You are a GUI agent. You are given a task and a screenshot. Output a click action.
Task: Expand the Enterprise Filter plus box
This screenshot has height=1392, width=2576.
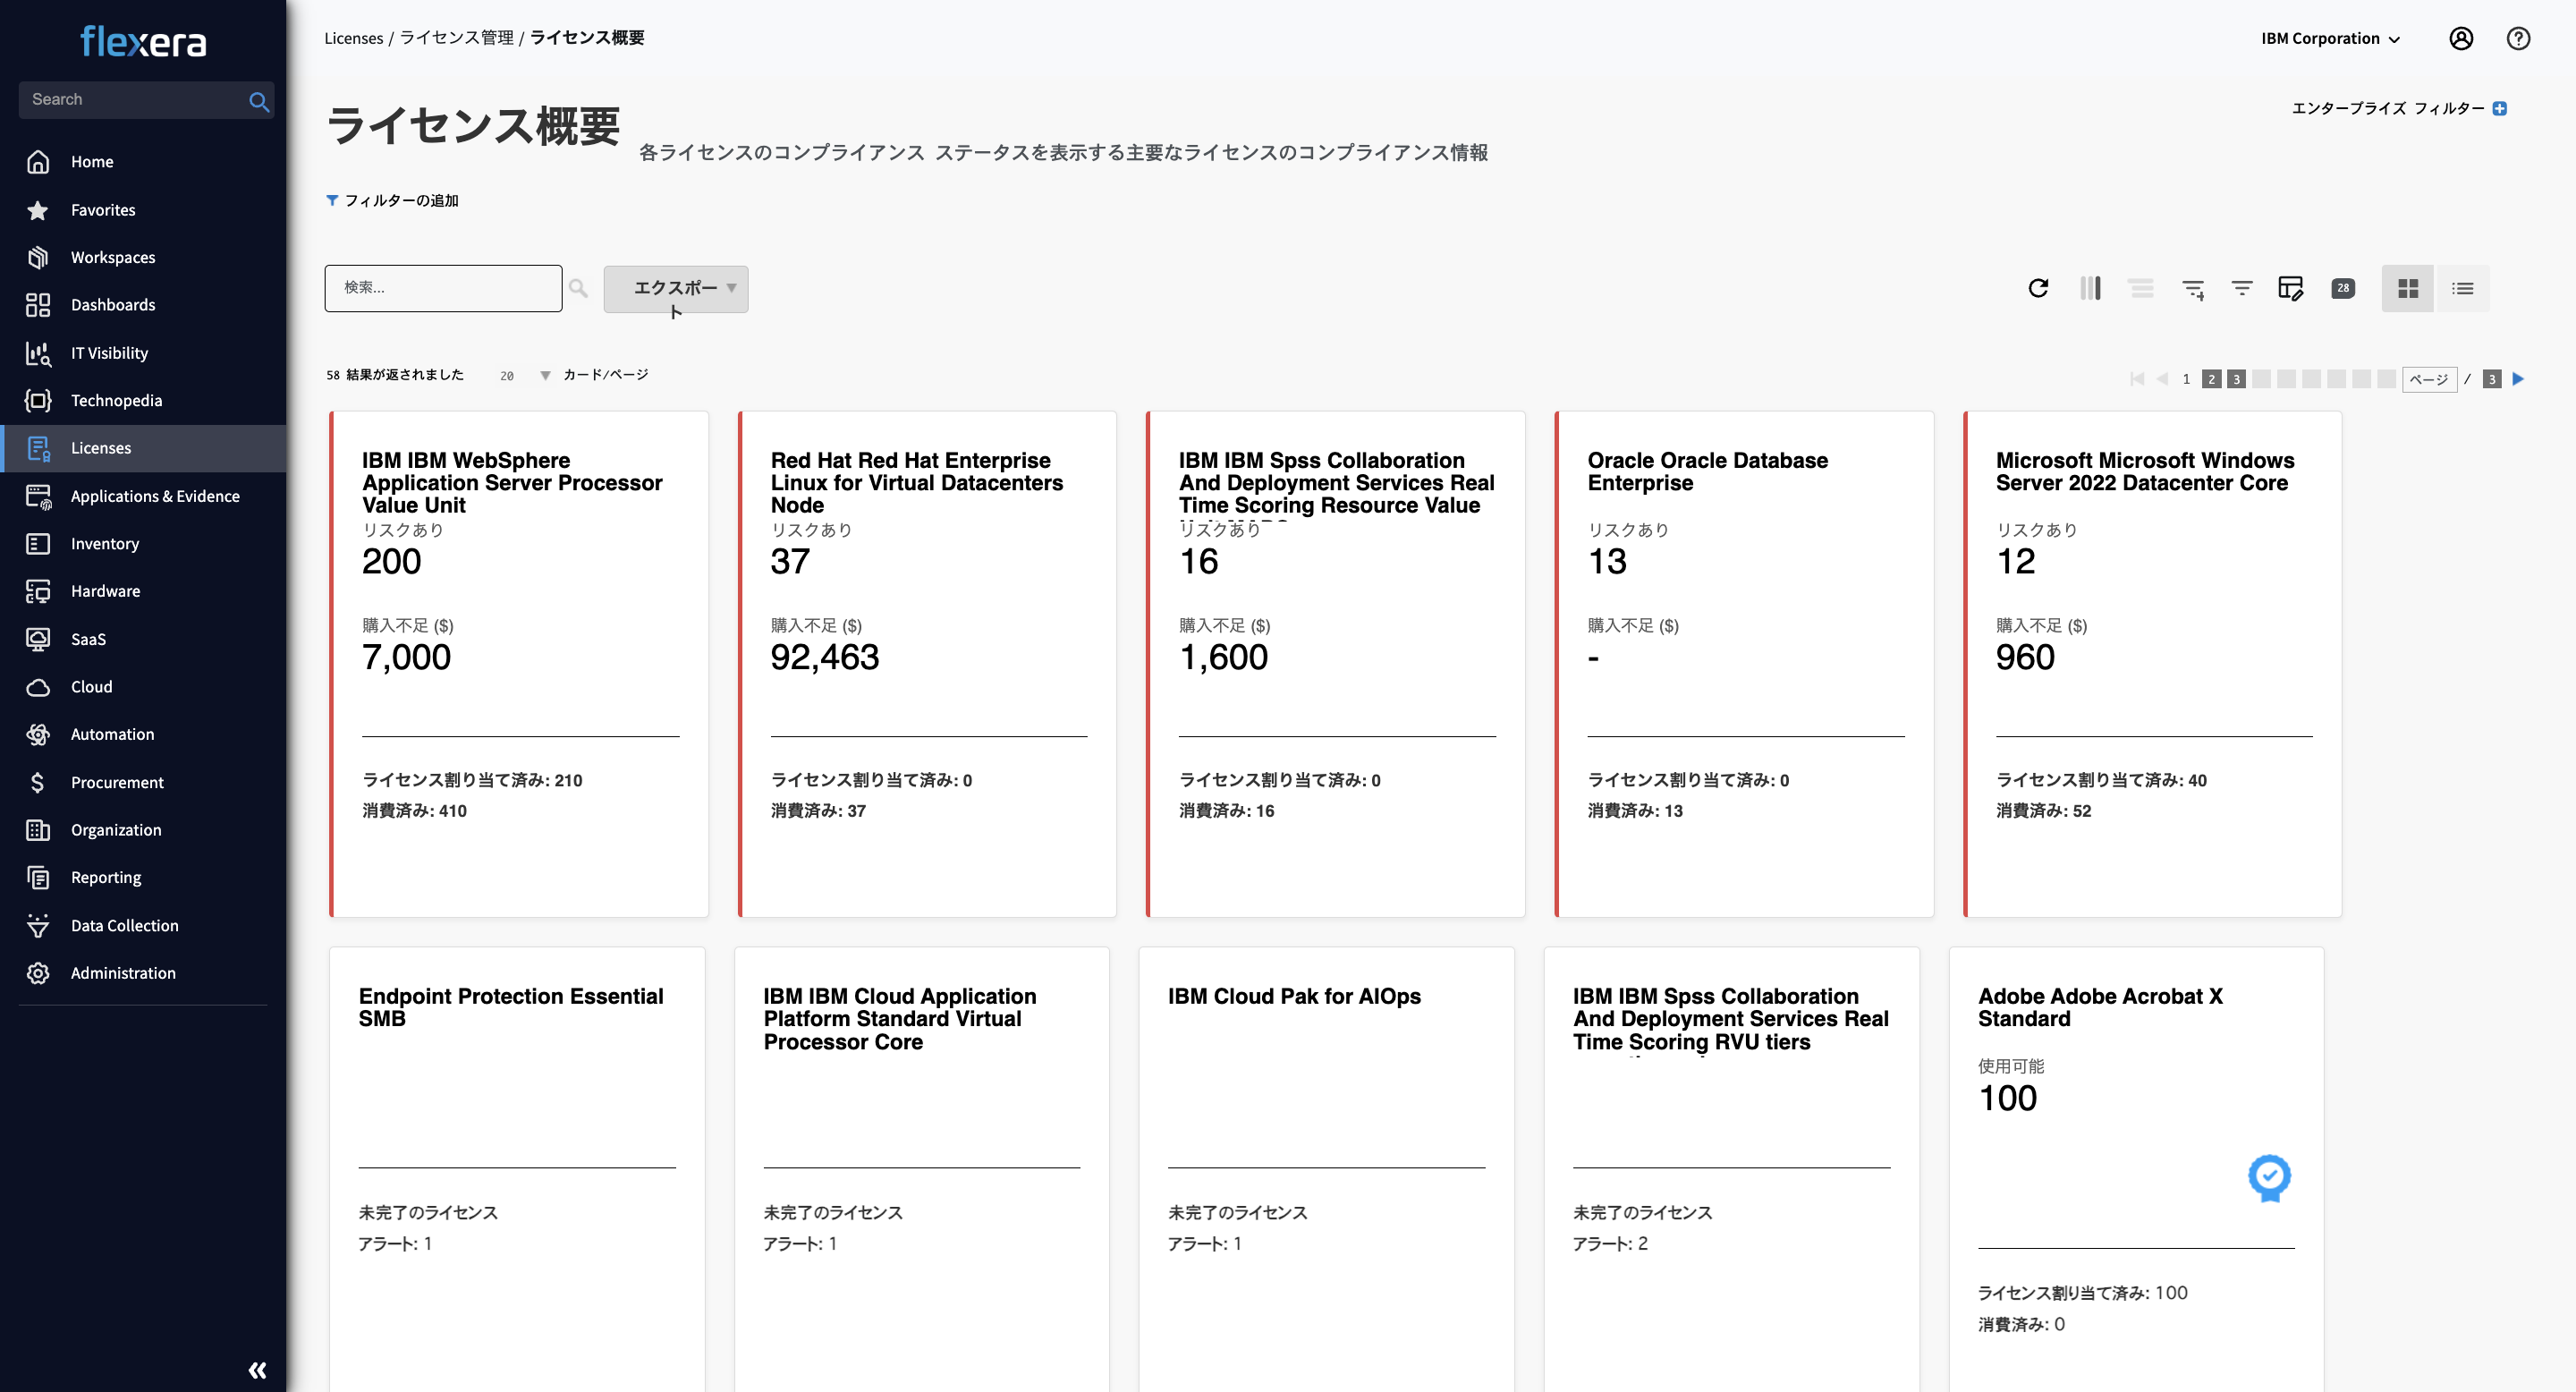2499,108
